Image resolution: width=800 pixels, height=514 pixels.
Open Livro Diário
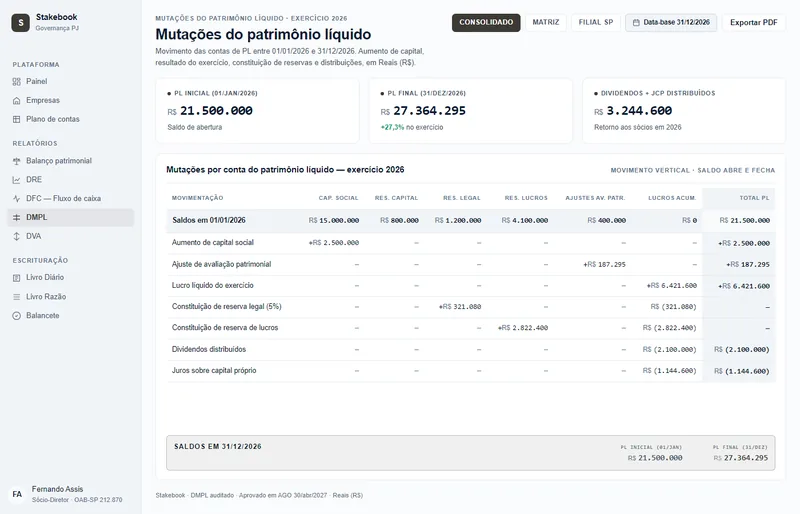click(x=71, y=278)
